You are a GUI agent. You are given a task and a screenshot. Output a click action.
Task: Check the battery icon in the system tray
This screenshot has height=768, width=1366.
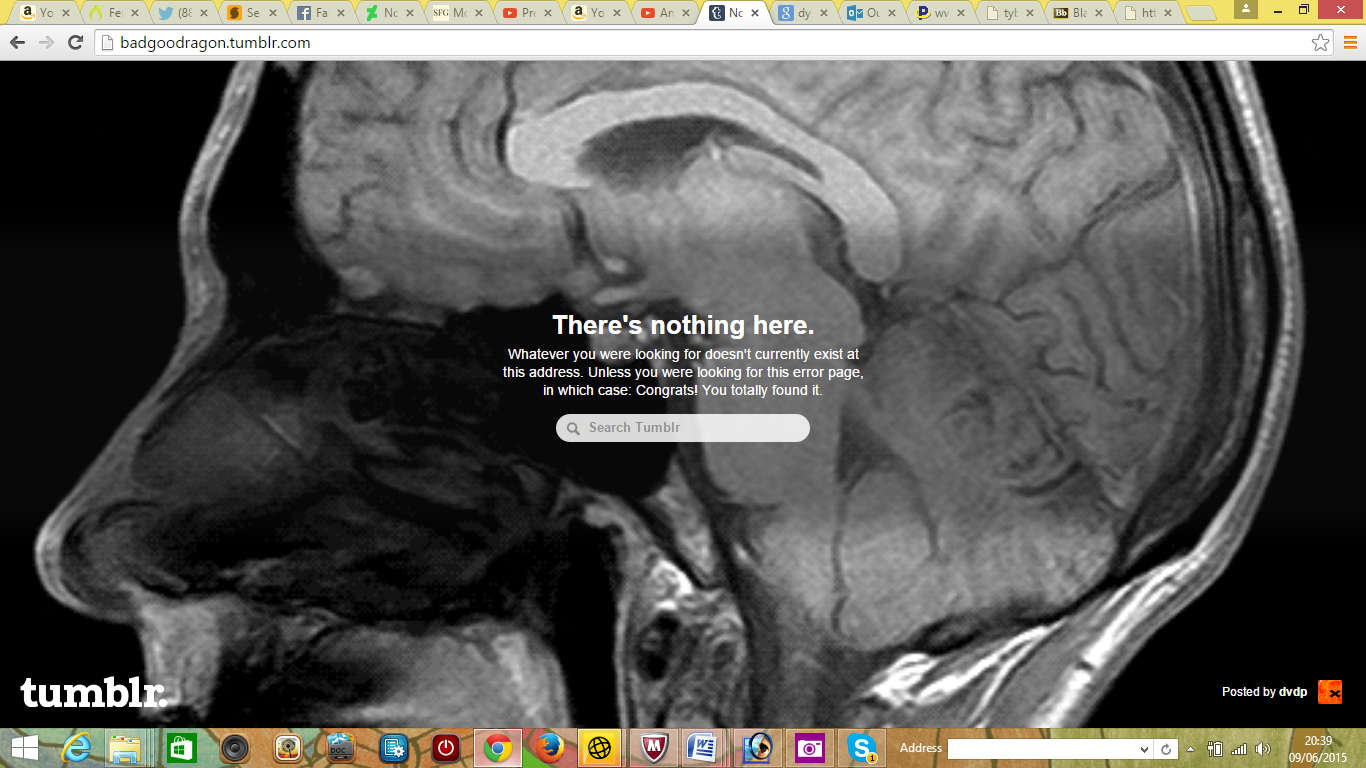pyautogui.click(x=1215, y=749)
